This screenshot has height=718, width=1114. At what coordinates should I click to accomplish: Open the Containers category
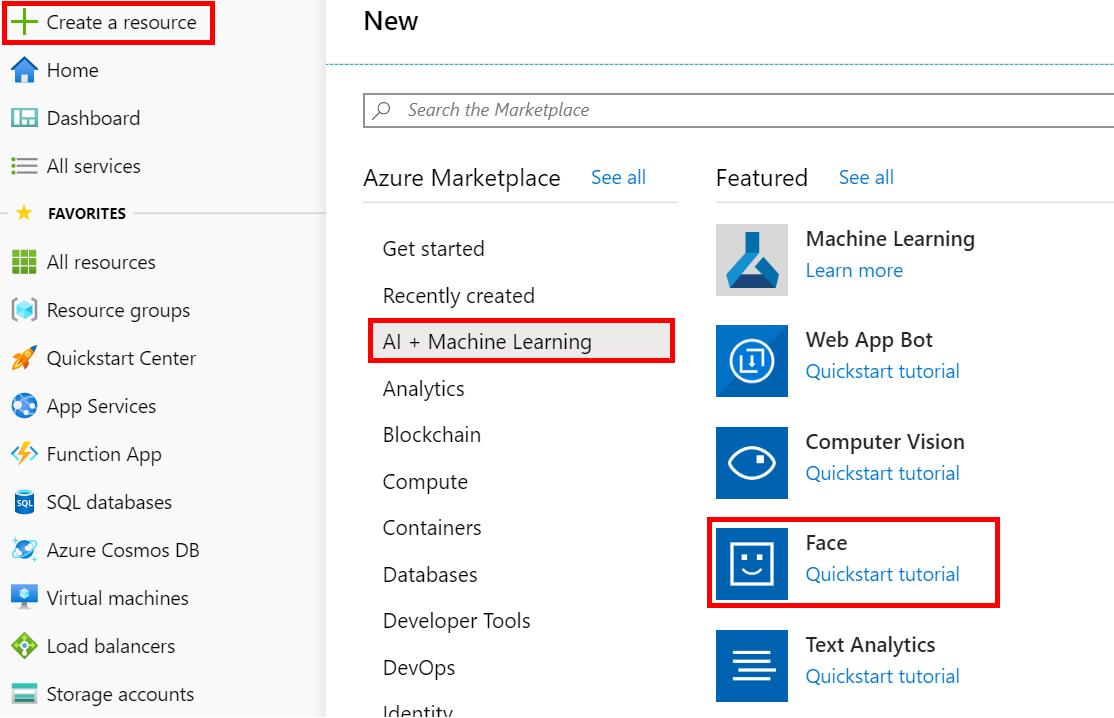(432, 528)
